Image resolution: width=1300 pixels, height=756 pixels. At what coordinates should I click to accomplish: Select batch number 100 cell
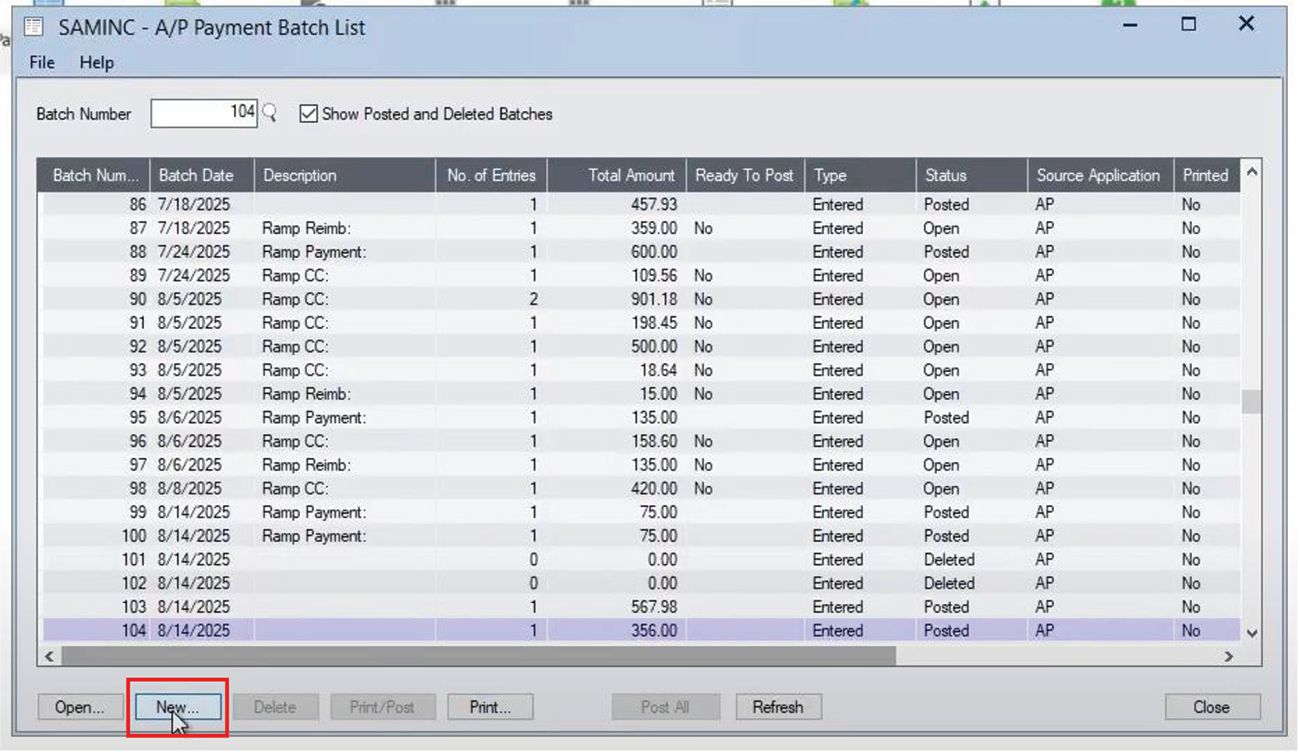coord(96,536)
